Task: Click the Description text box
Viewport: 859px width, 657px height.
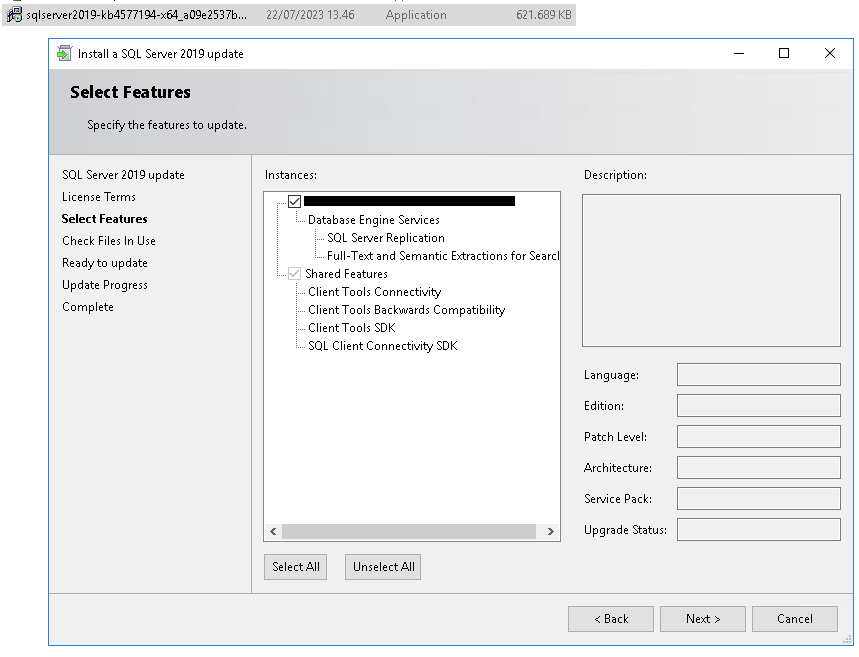Action: [711, 270]
